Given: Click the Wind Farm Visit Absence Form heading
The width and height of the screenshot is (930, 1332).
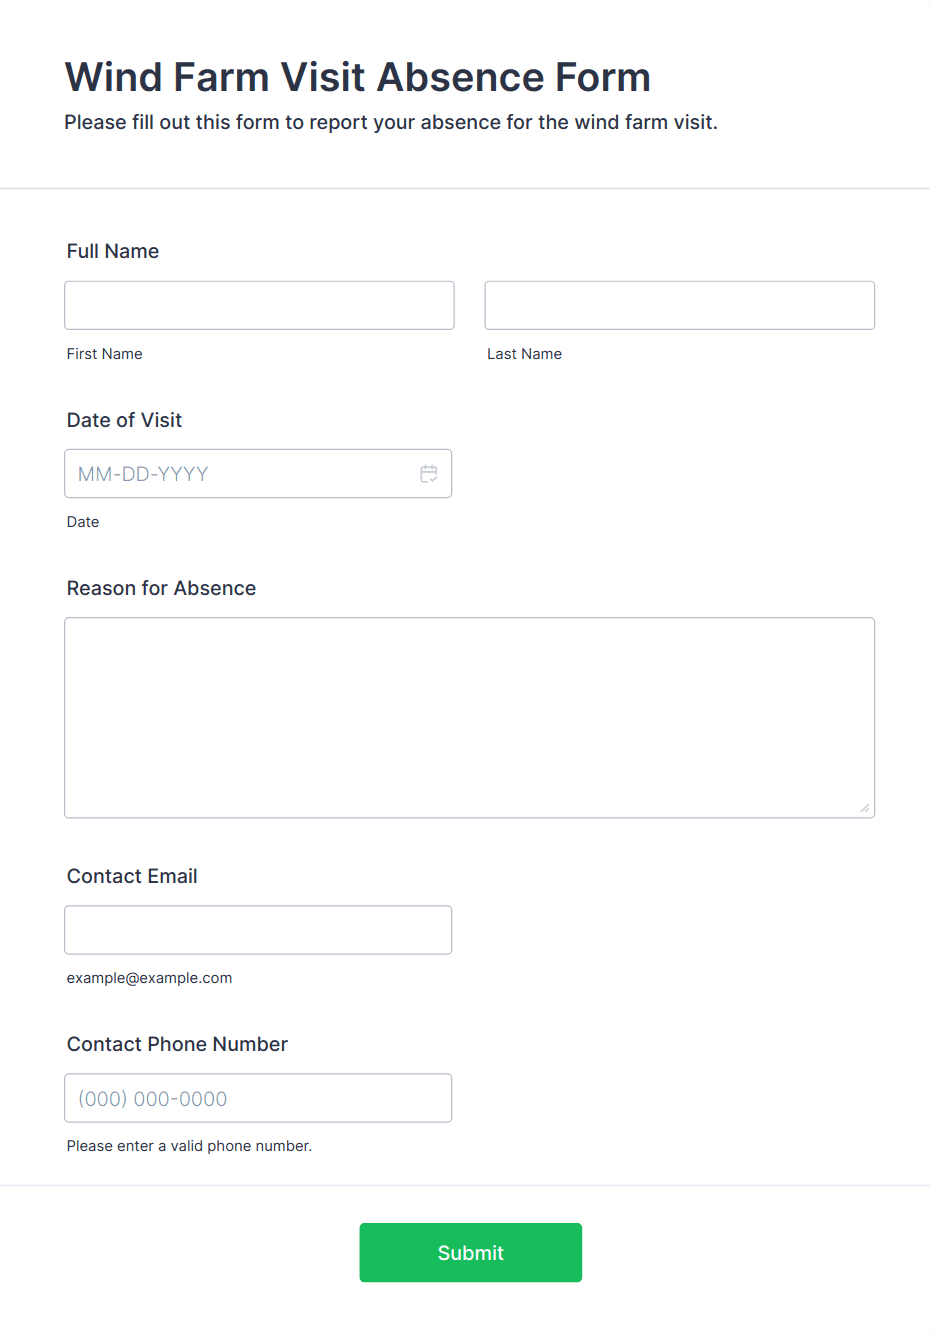Looking at the screenshot, I should click(357, 77).
